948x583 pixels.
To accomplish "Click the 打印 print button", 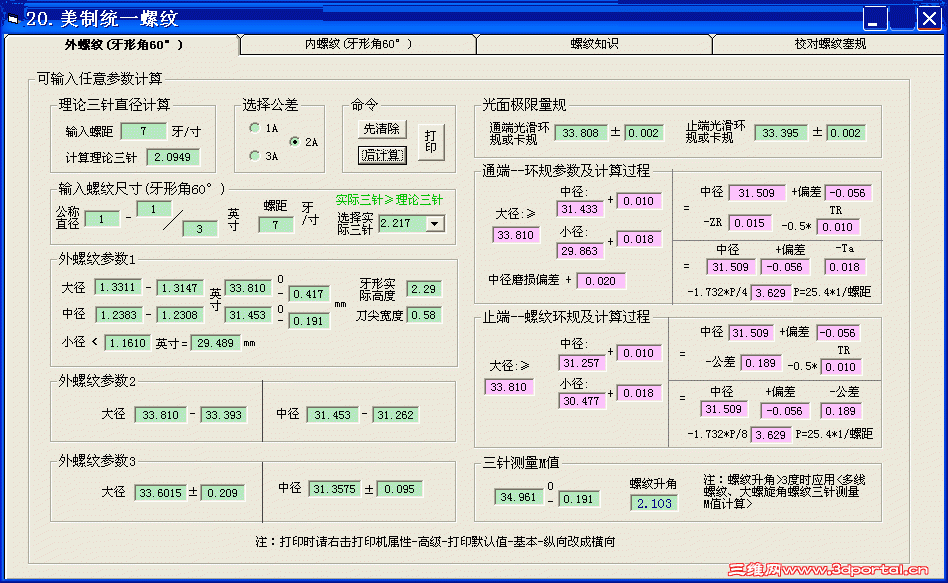I will (x=430, y=142).
